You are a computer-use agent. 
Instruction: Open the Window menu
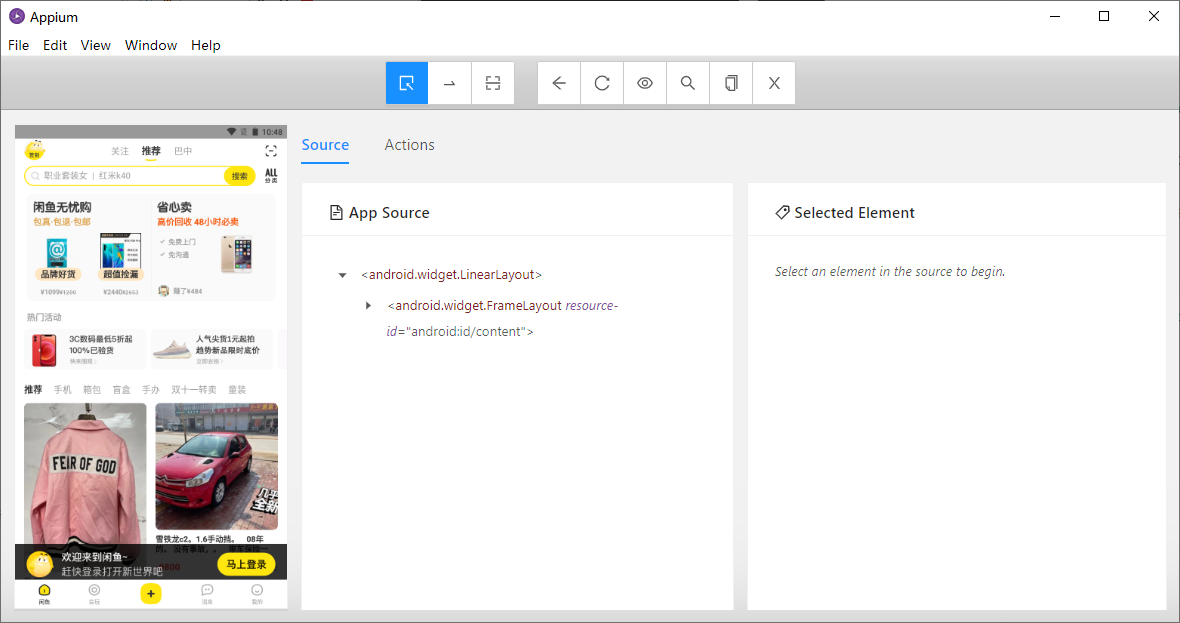click(151, 45)
